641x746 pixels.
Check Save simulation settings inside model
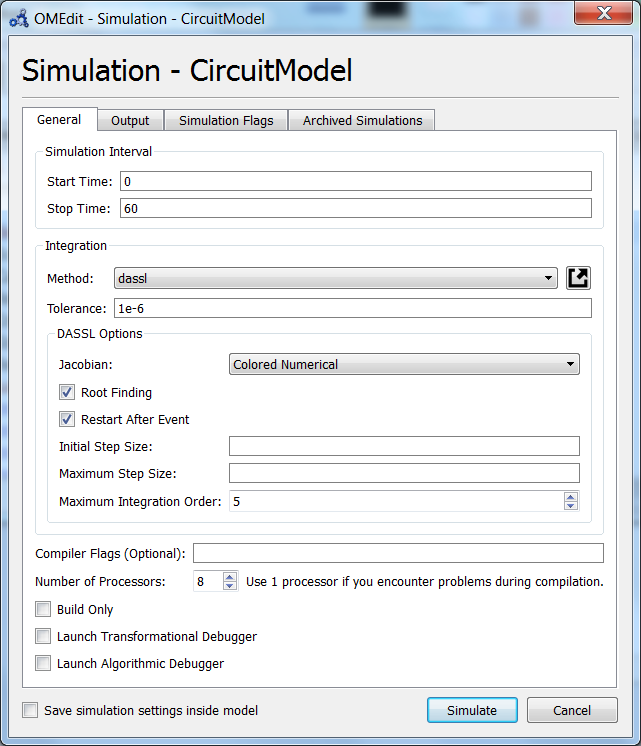[x=30, y=711]
